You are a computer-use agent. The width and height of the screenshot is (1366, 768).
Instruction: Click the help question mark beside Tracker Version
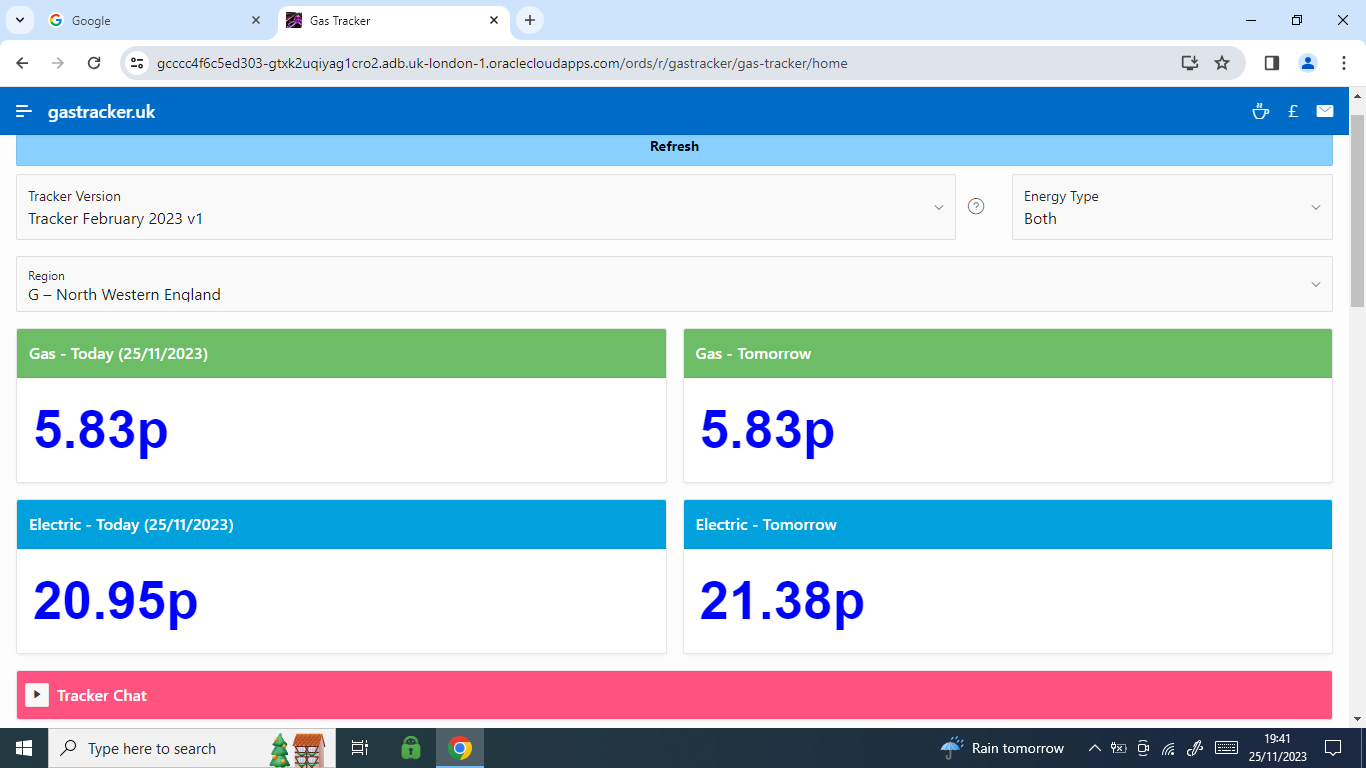click(x=977, y=206)
